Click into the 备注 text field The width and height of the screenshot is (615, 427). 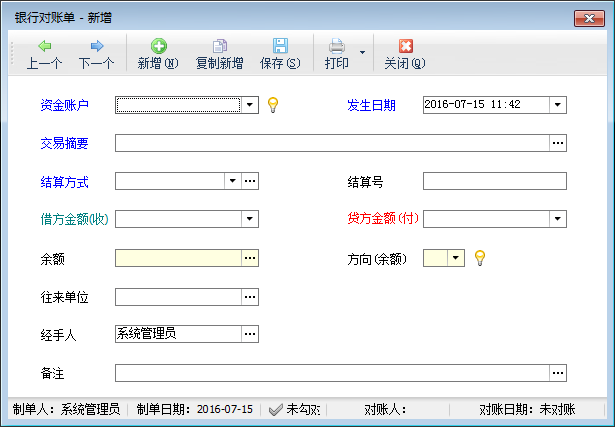point(332,373)
